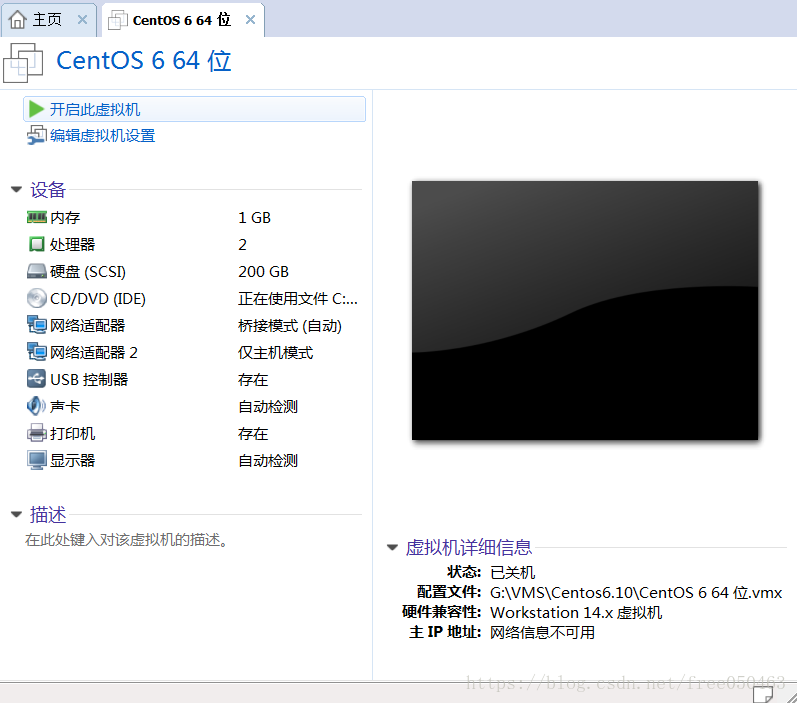
Task: Click the black VM screen preview thumbnail
Action: pos(585,311)
